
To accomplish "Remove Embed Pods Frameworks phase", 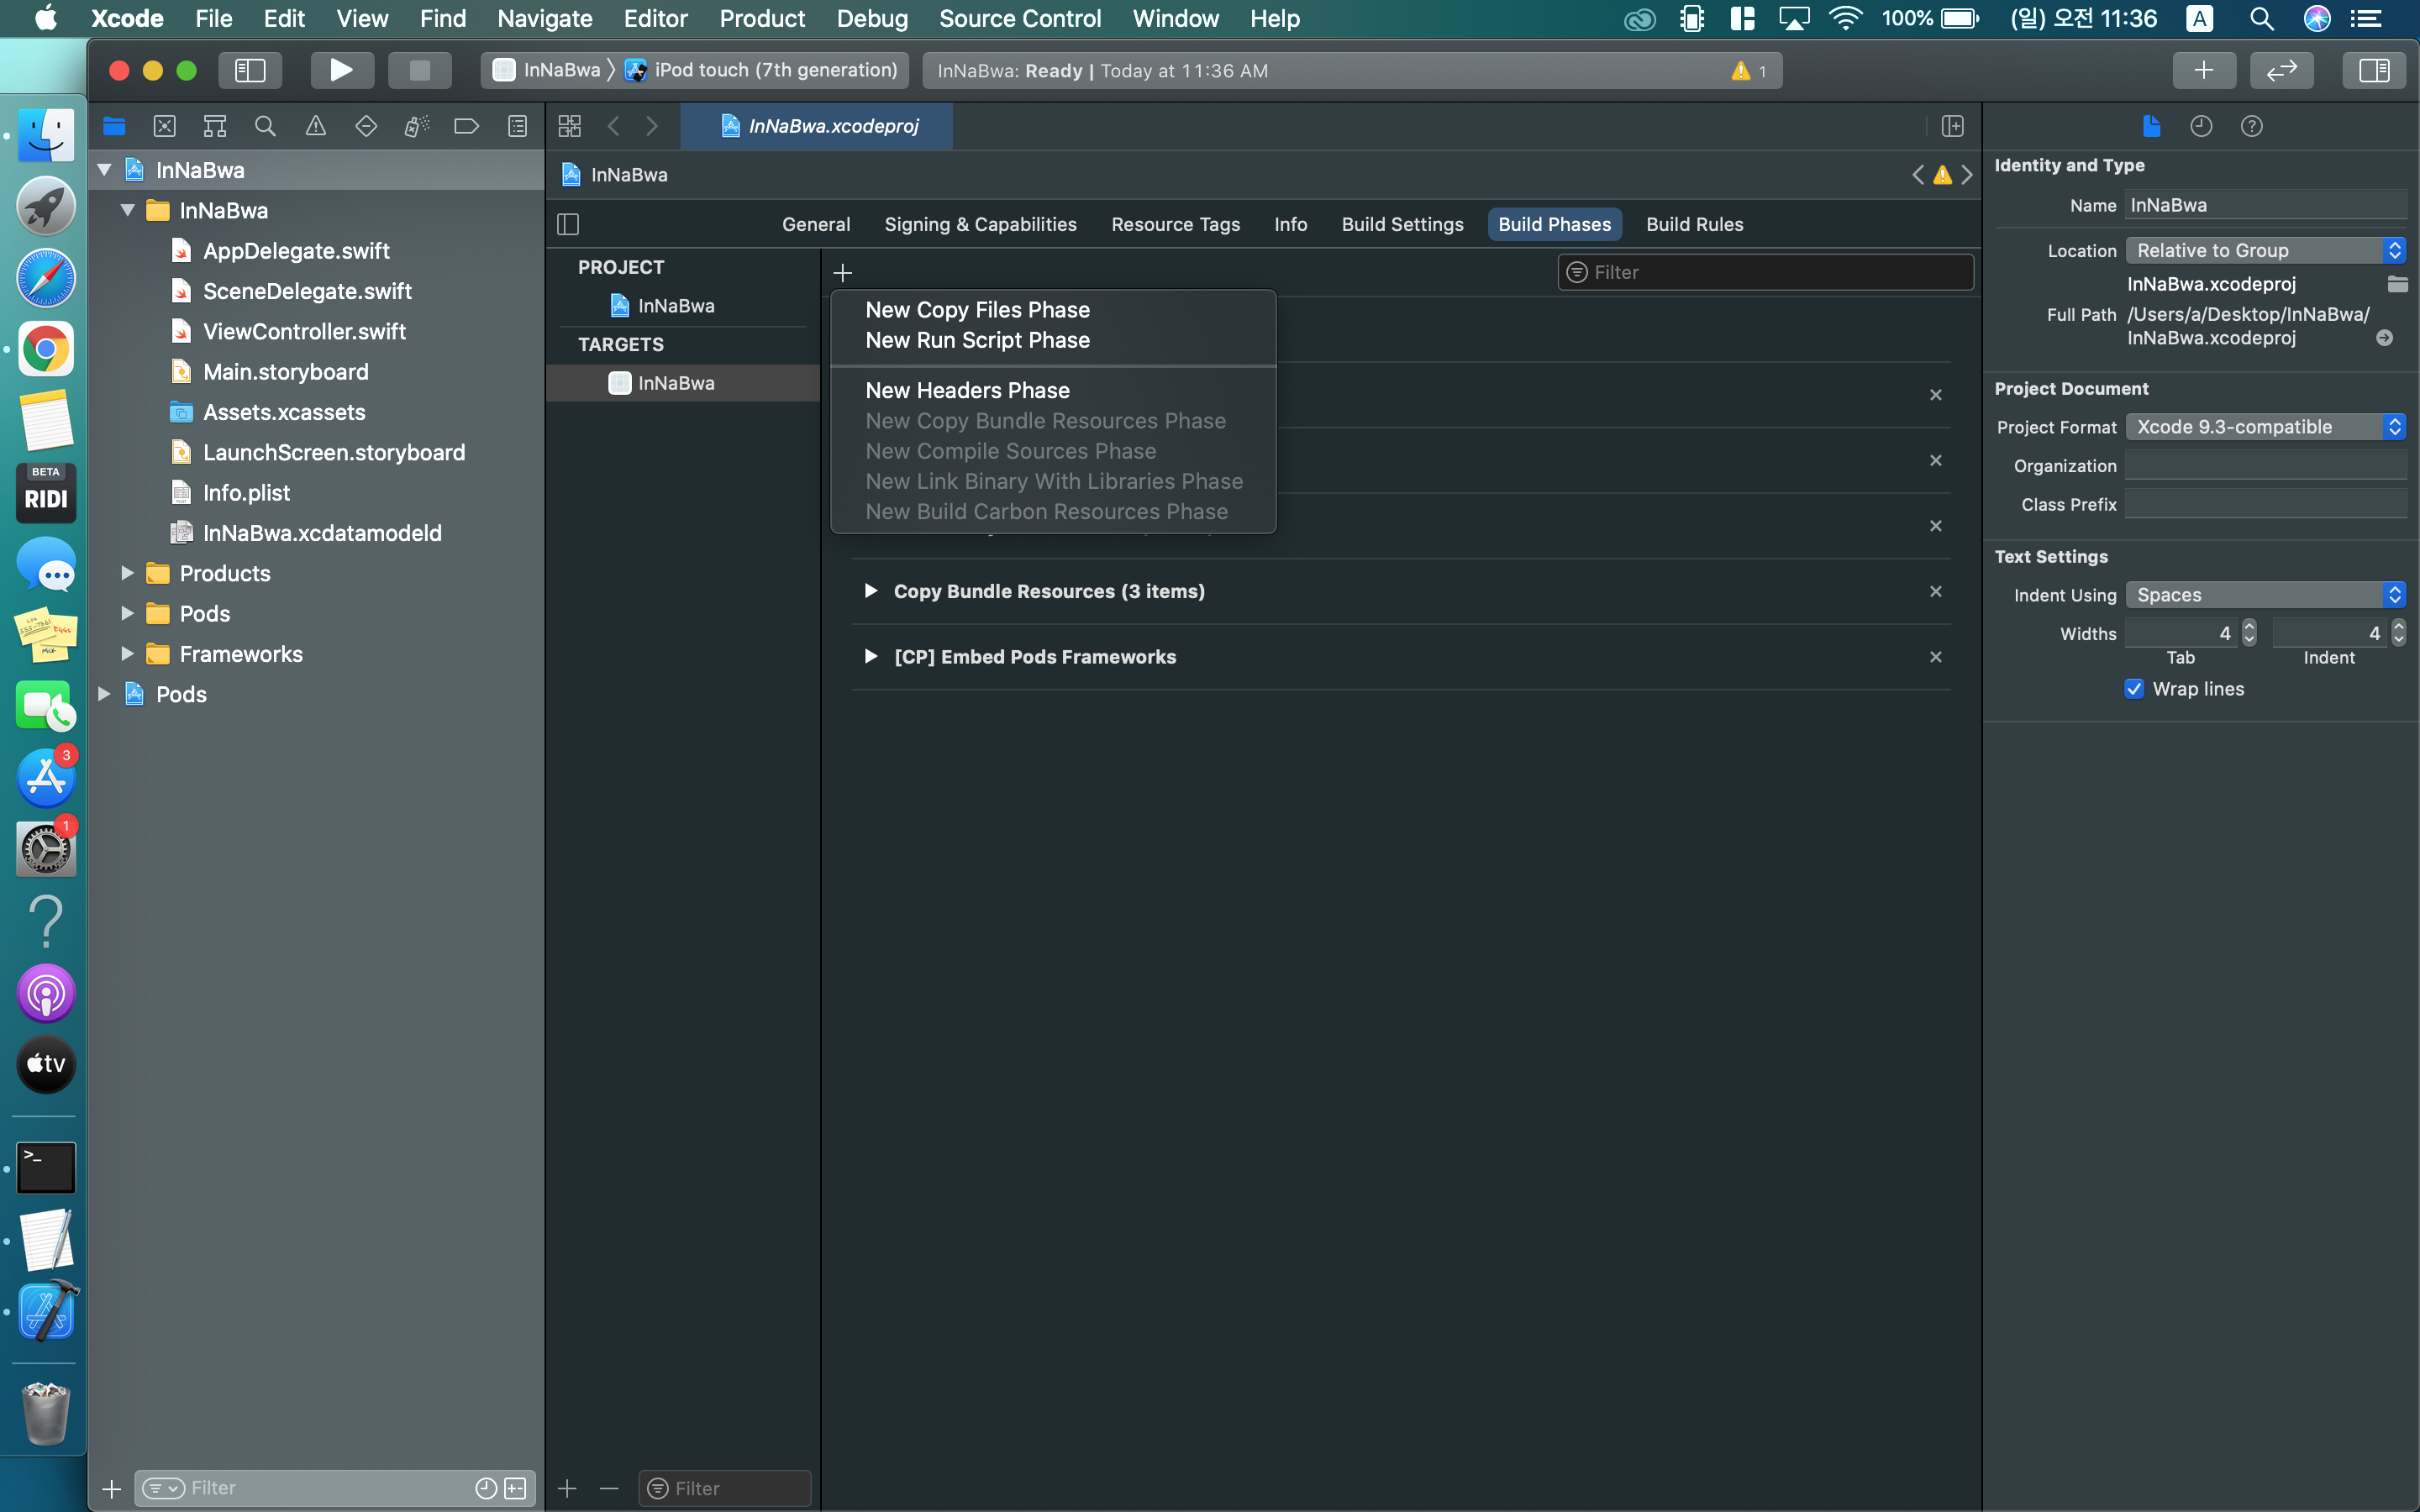I will pyautogui.click(x=1935, y=657).
